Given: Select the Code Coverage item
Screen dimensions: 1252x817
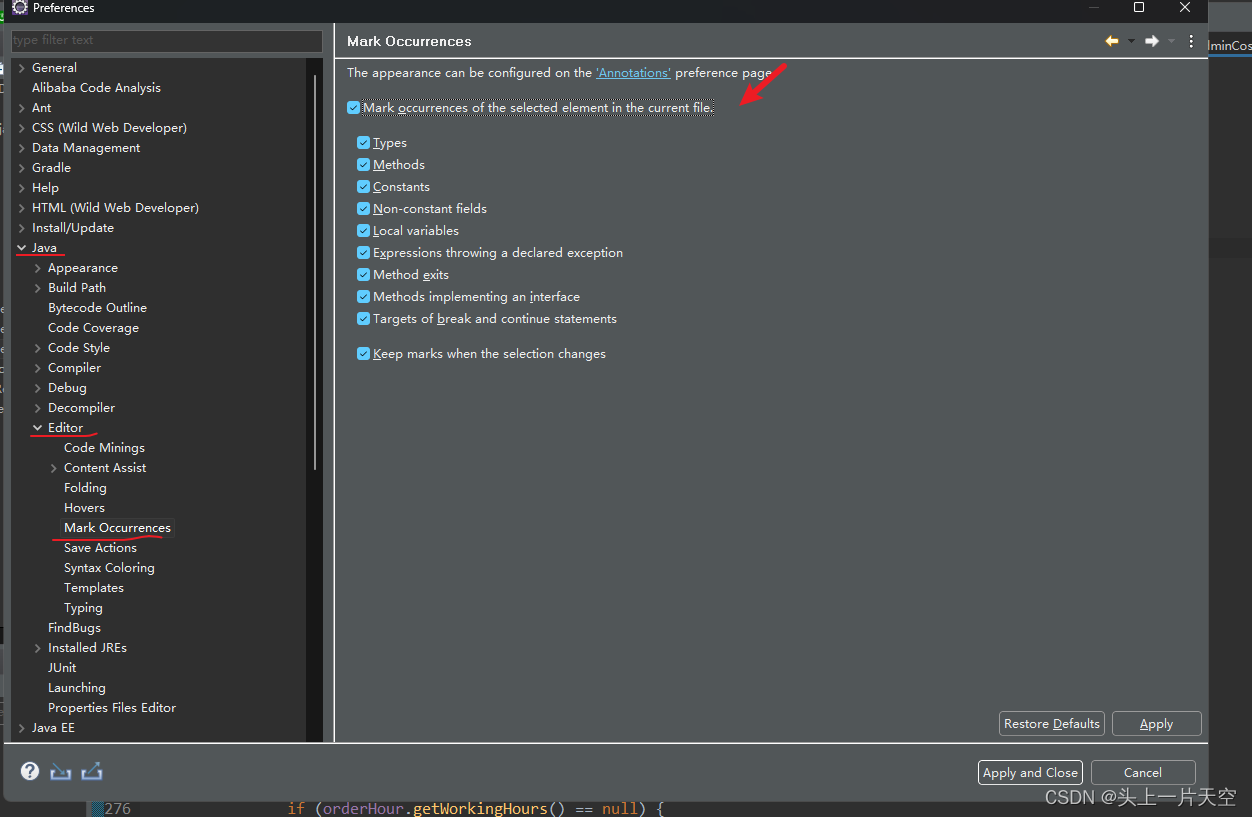Looking at the screenshot, I should tap(93, 328).
